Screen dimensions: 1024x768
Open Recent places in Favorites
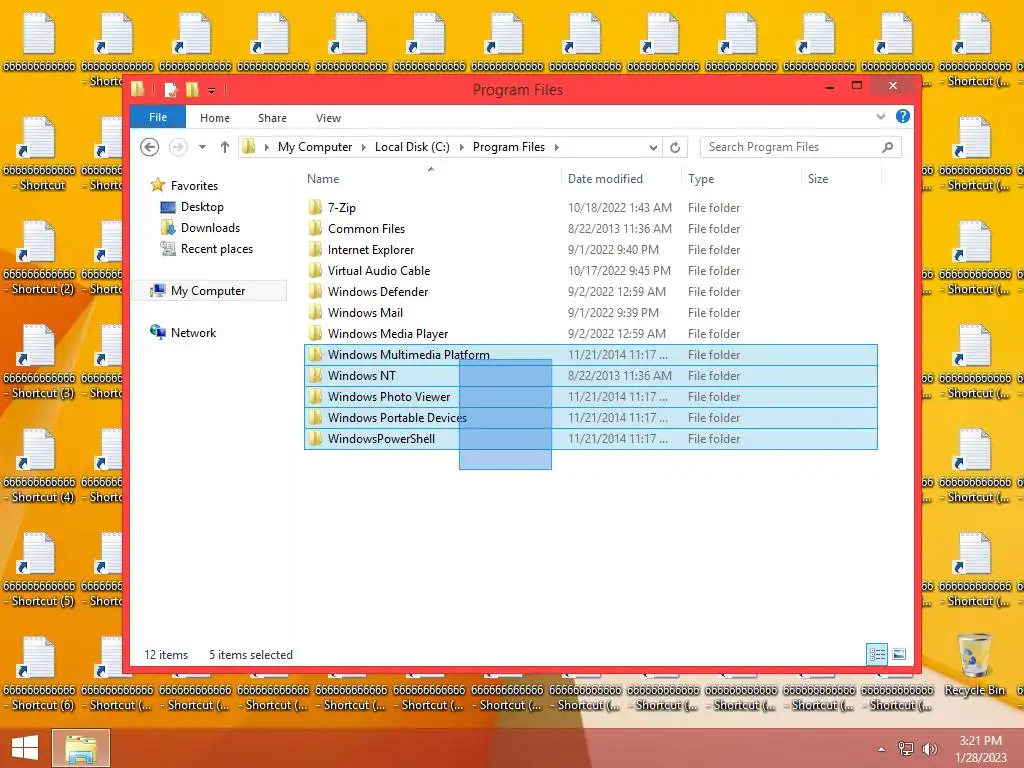(x=216, y=249)
